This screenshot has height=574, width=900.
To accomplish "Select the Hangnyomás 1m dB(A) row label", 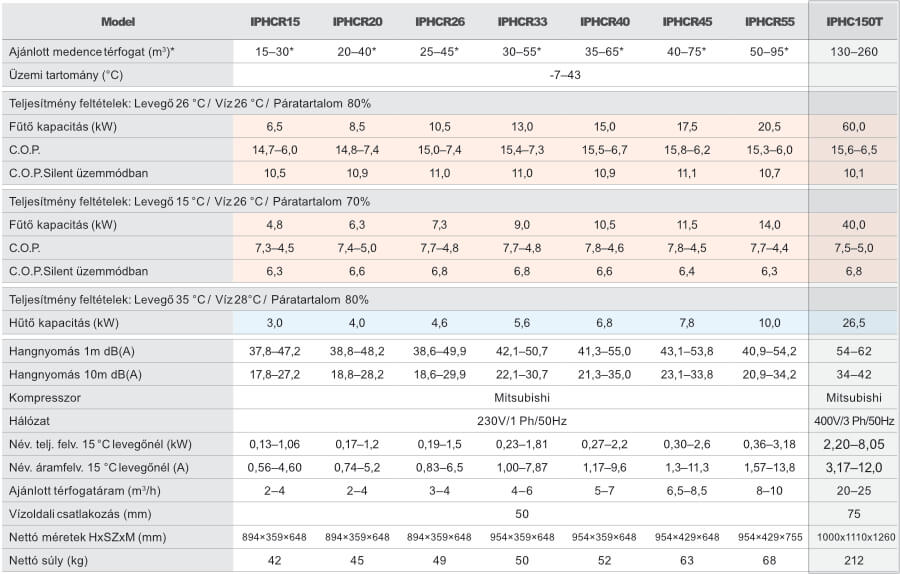I will point(73,351).
